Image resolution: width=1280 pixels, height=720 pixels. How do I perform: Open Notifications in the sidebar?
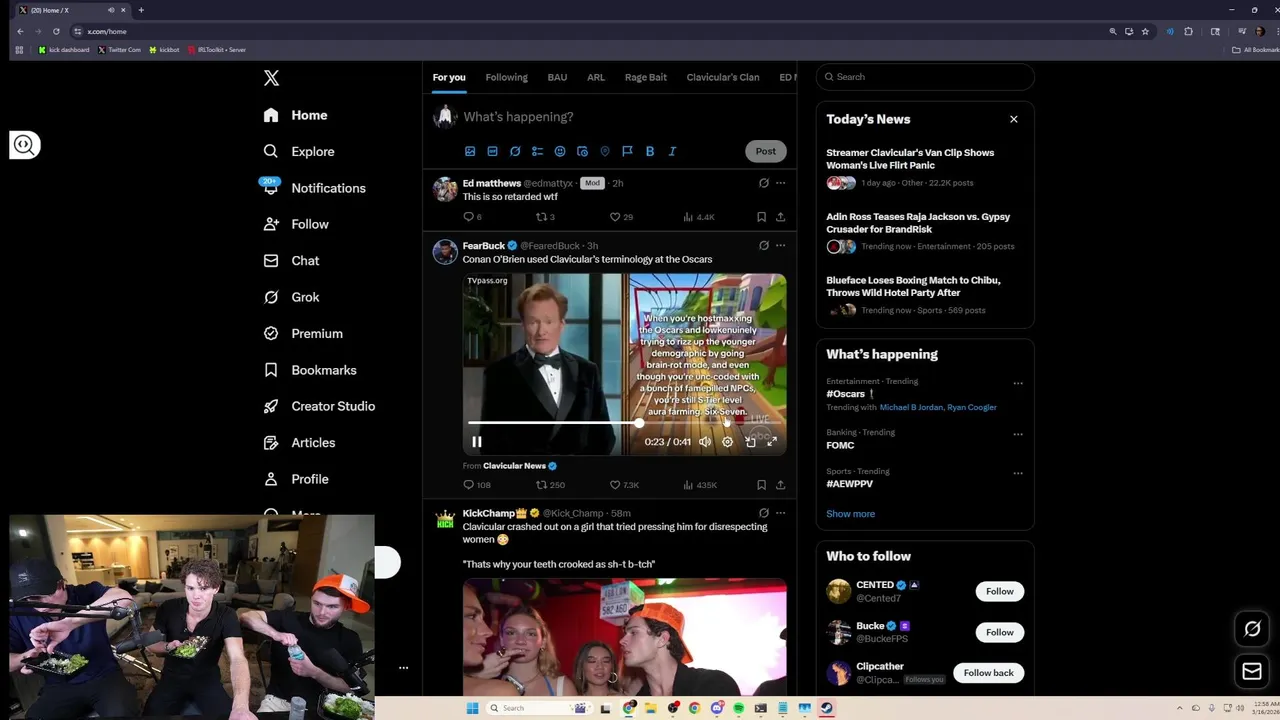314,188
